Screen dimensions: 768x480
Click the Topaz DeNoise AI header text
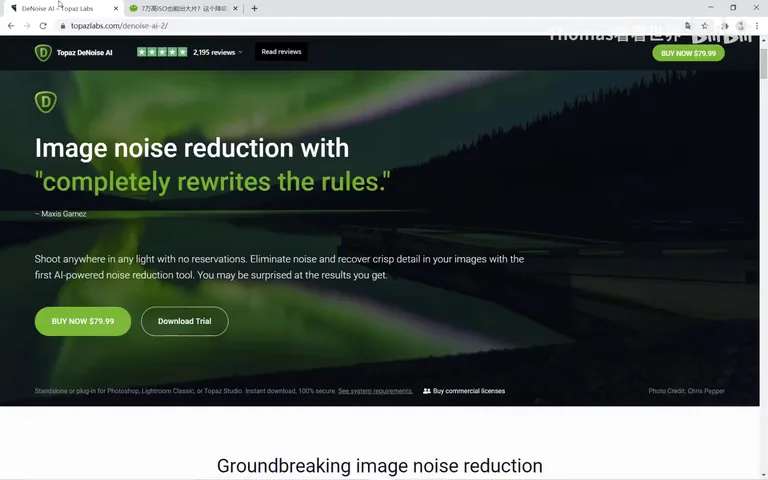(84, 52)
